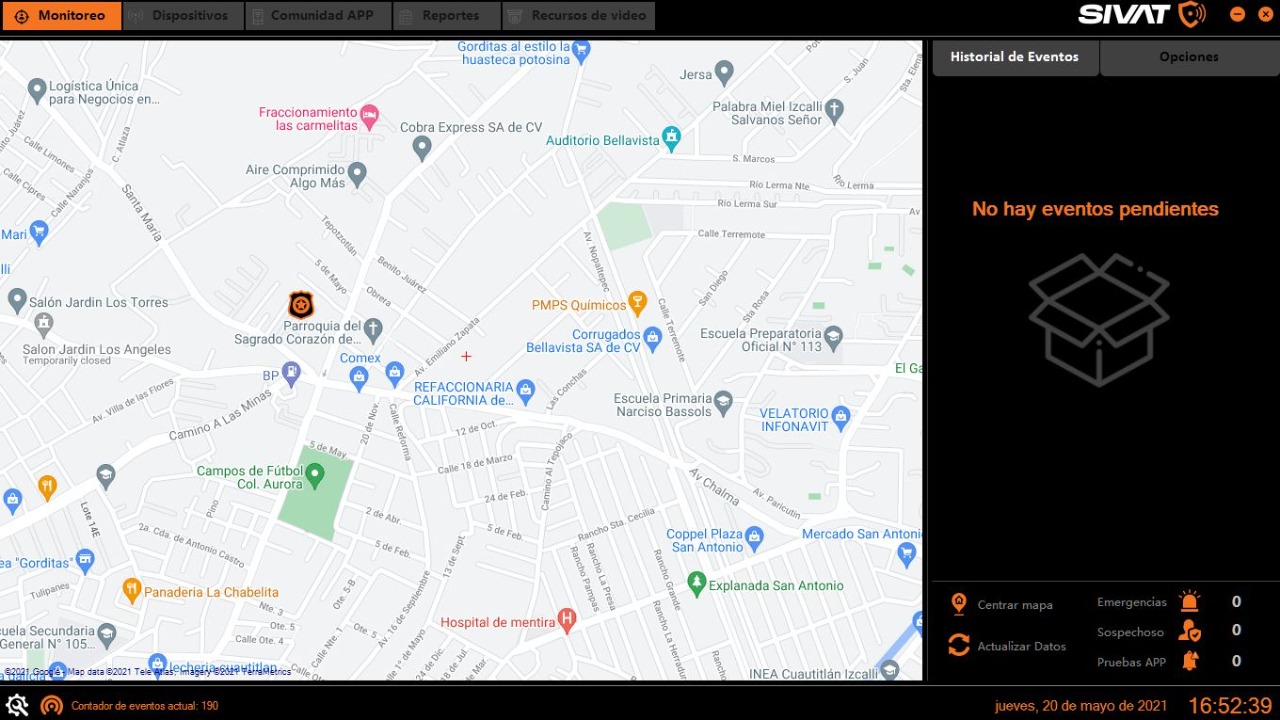Click the orange signal alarm icon in status bar
Screen dimensions: 1280x720
pos(51,705)
